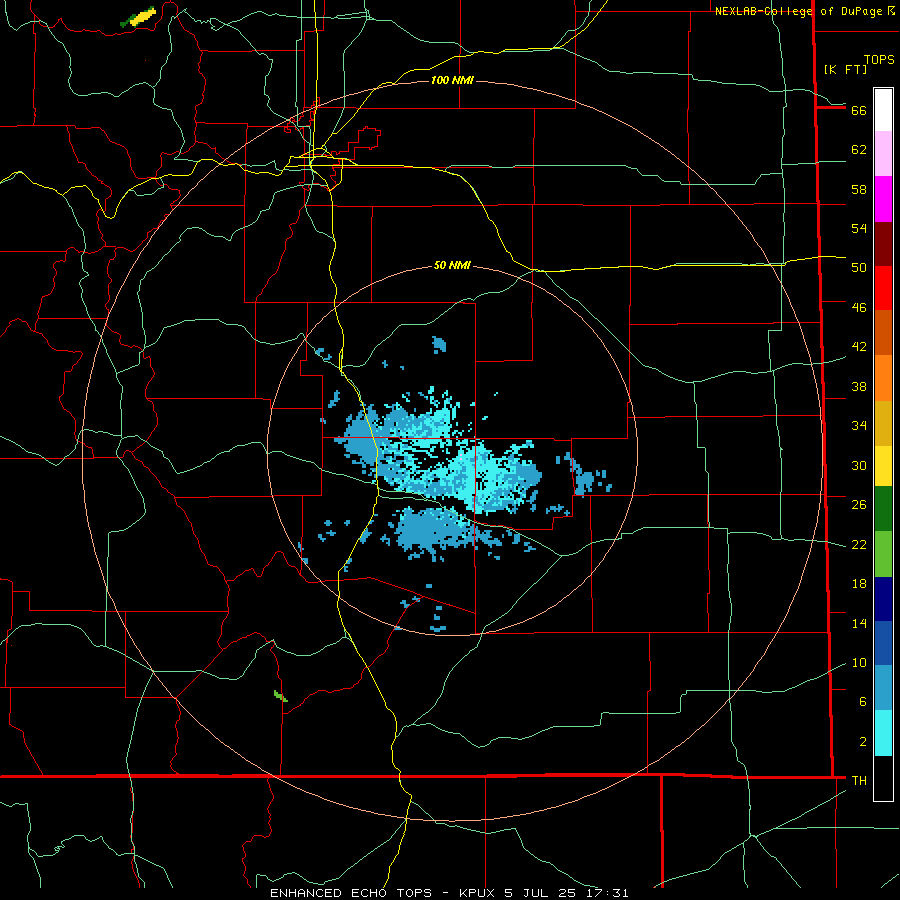Viewport: 900px width, 900px height.
Task: Click the dark red maroon legend band
Action: 883,244
